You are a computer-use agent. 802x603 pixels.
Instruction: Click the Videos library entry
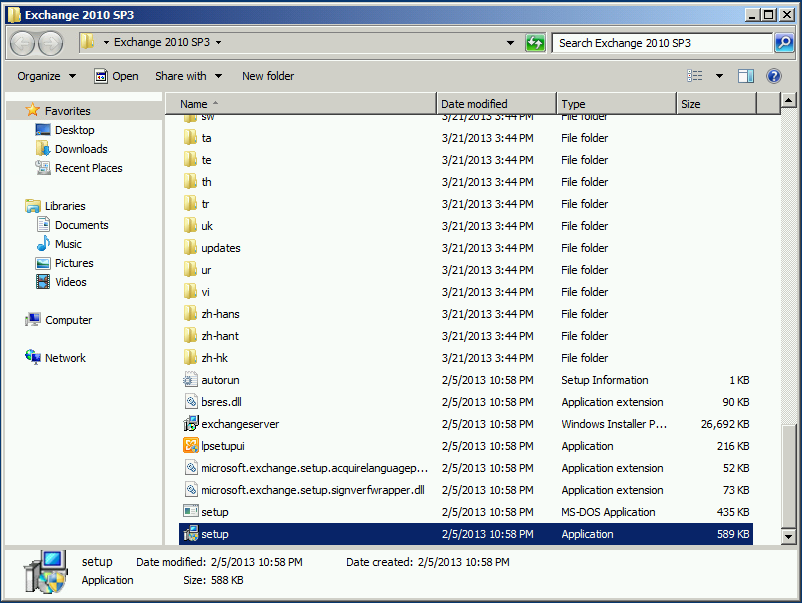coord(69,282)
